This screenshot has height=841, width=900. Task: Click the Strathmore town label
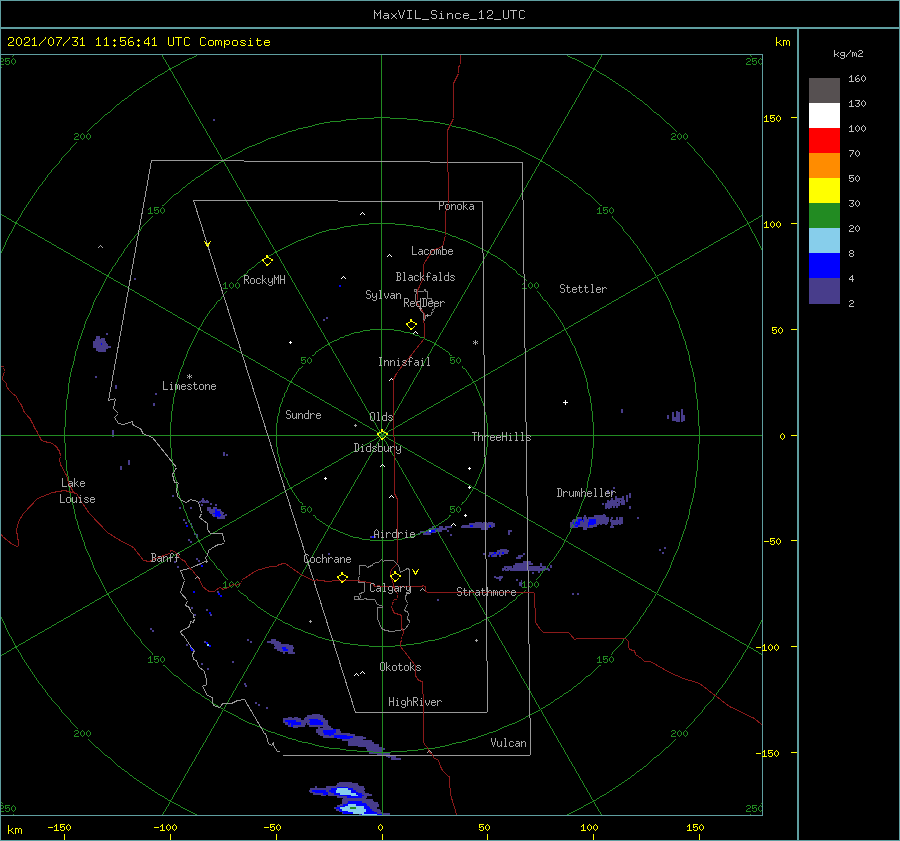(x=486, y=592)
